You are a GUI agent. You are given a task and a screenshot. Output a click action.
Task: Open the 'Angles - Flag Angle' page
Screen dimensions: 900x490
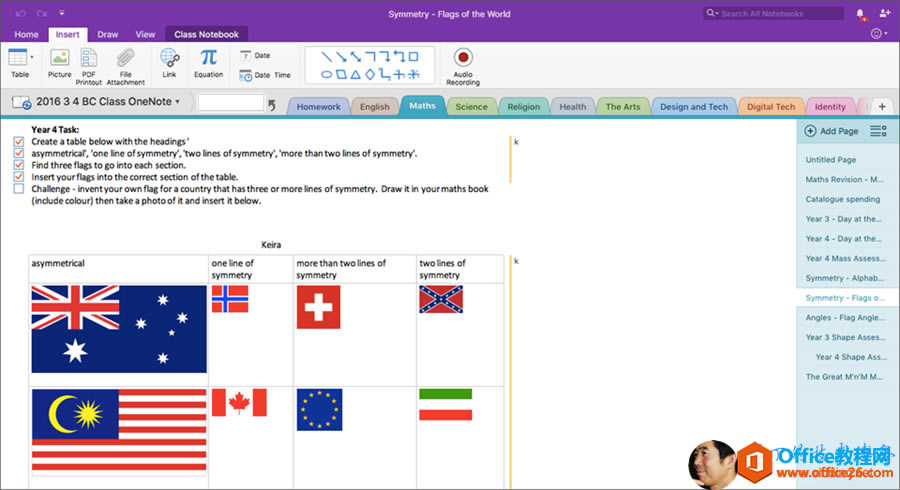click(845, 317)
